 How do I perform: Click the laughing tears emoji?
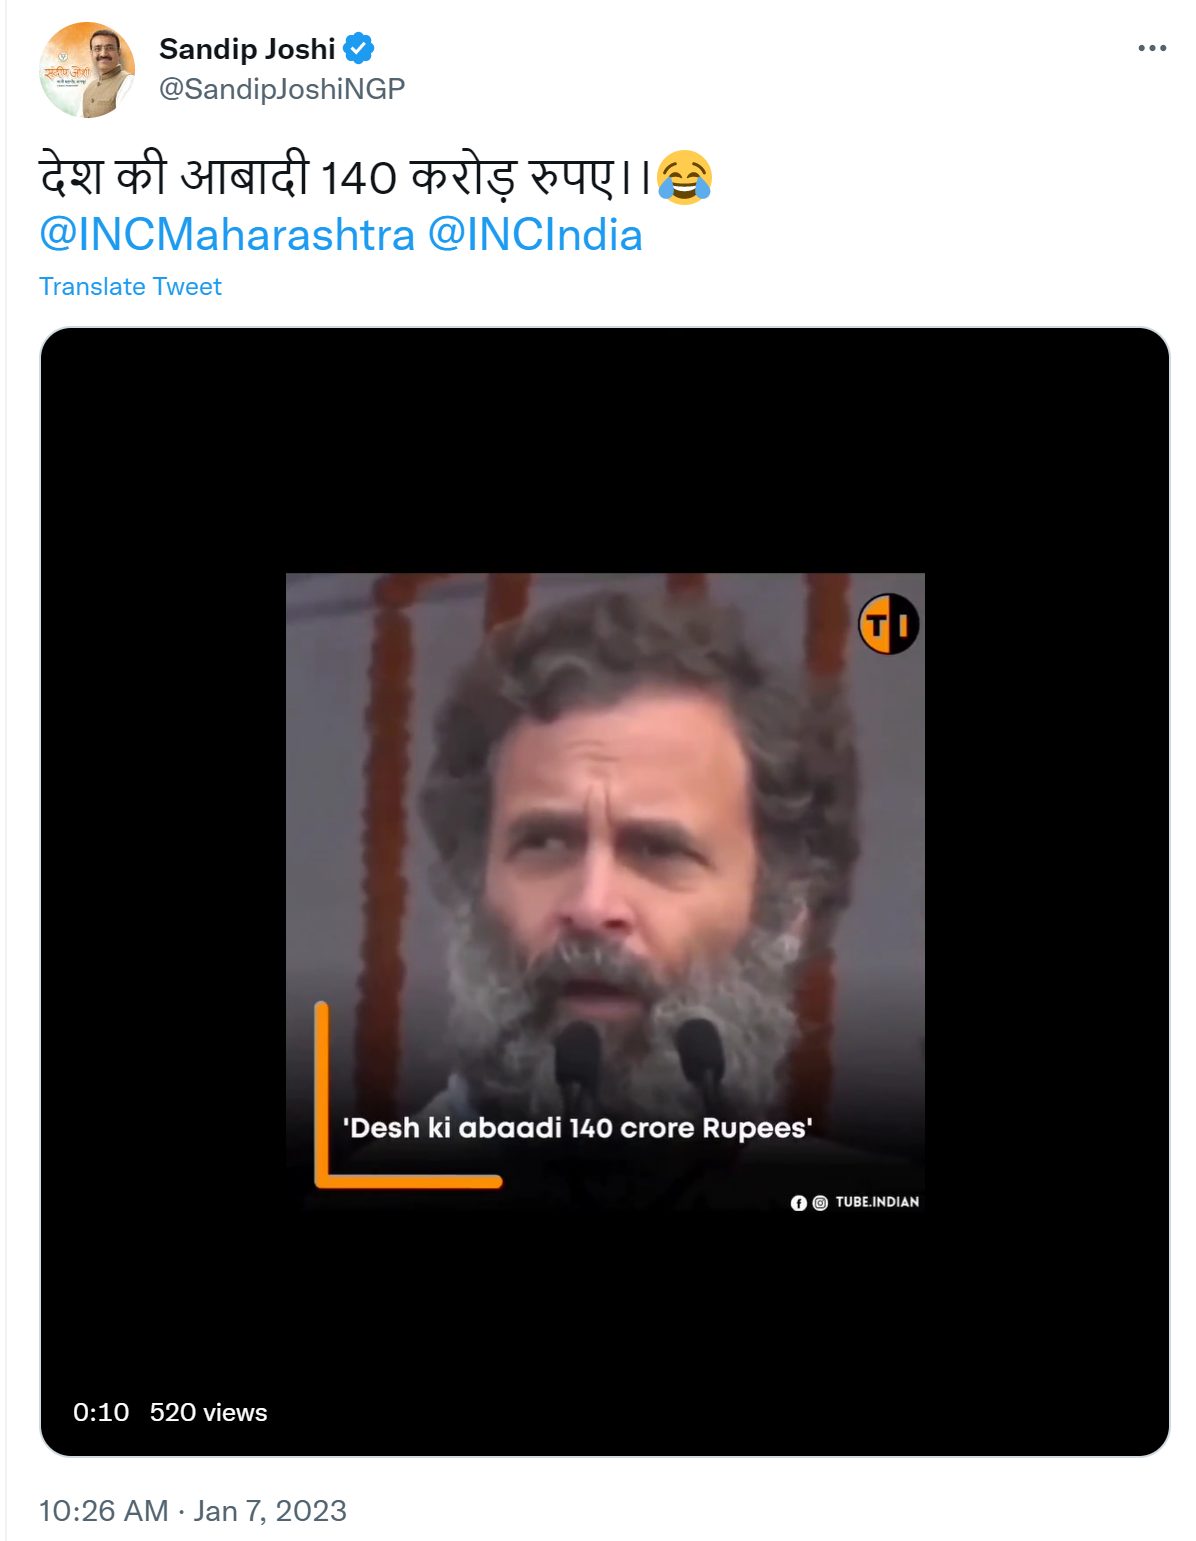[x=684, y=178]
